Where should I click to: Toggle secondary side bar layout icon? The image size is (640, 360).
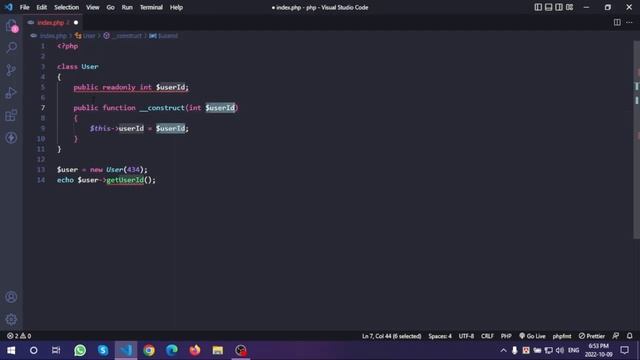coord(559,7)
